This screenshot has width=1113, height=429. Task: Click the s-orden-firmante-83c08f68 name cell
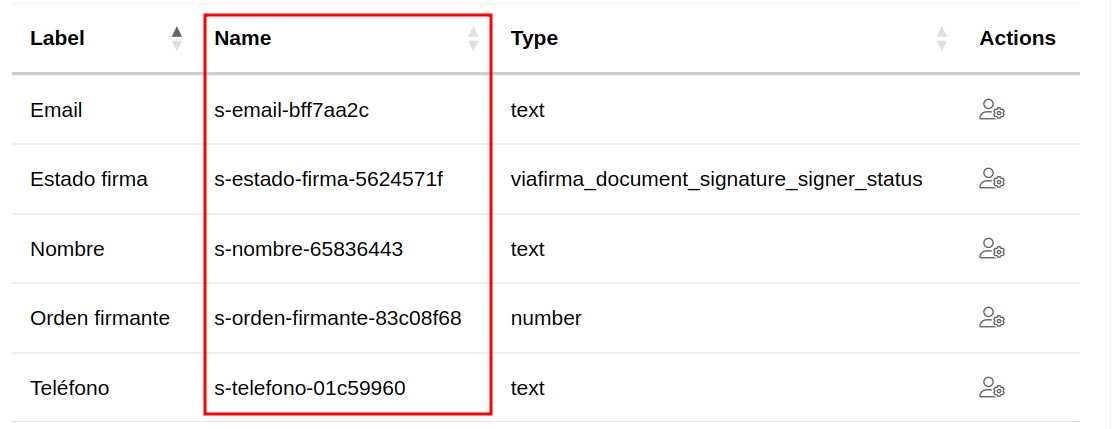pos(338,319)
